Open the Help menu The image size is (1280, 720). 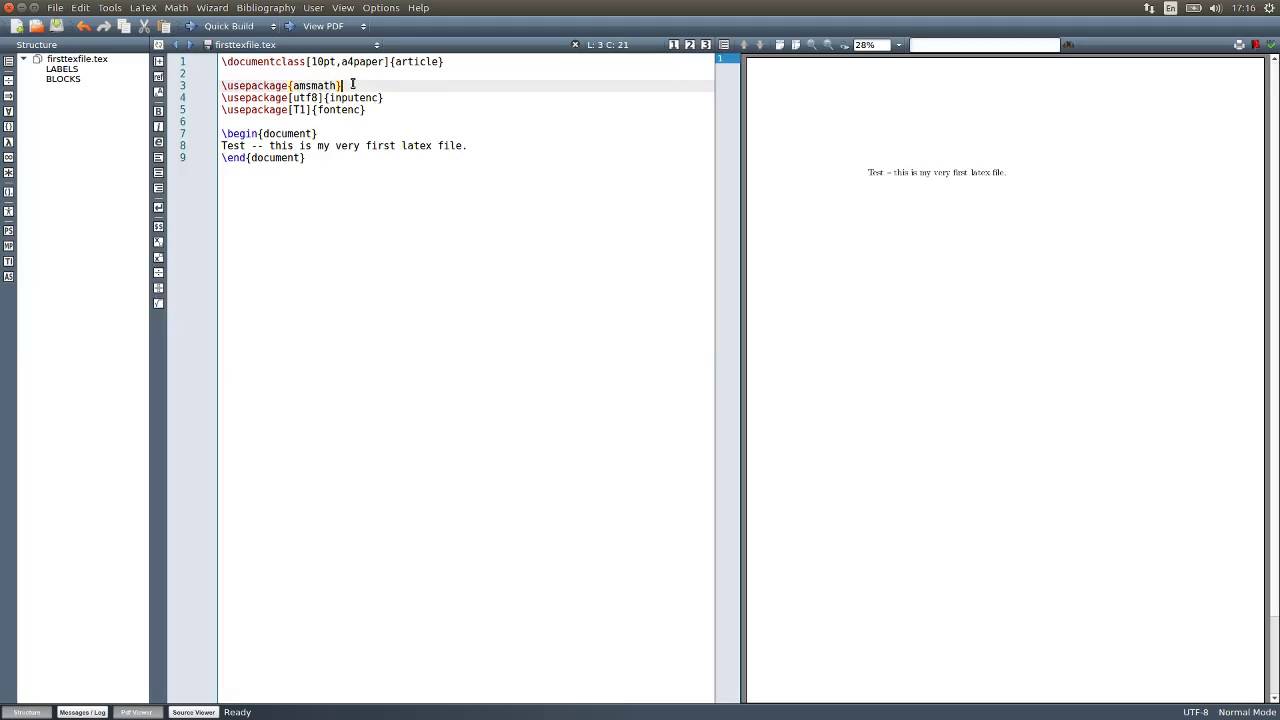click(418, 8)
